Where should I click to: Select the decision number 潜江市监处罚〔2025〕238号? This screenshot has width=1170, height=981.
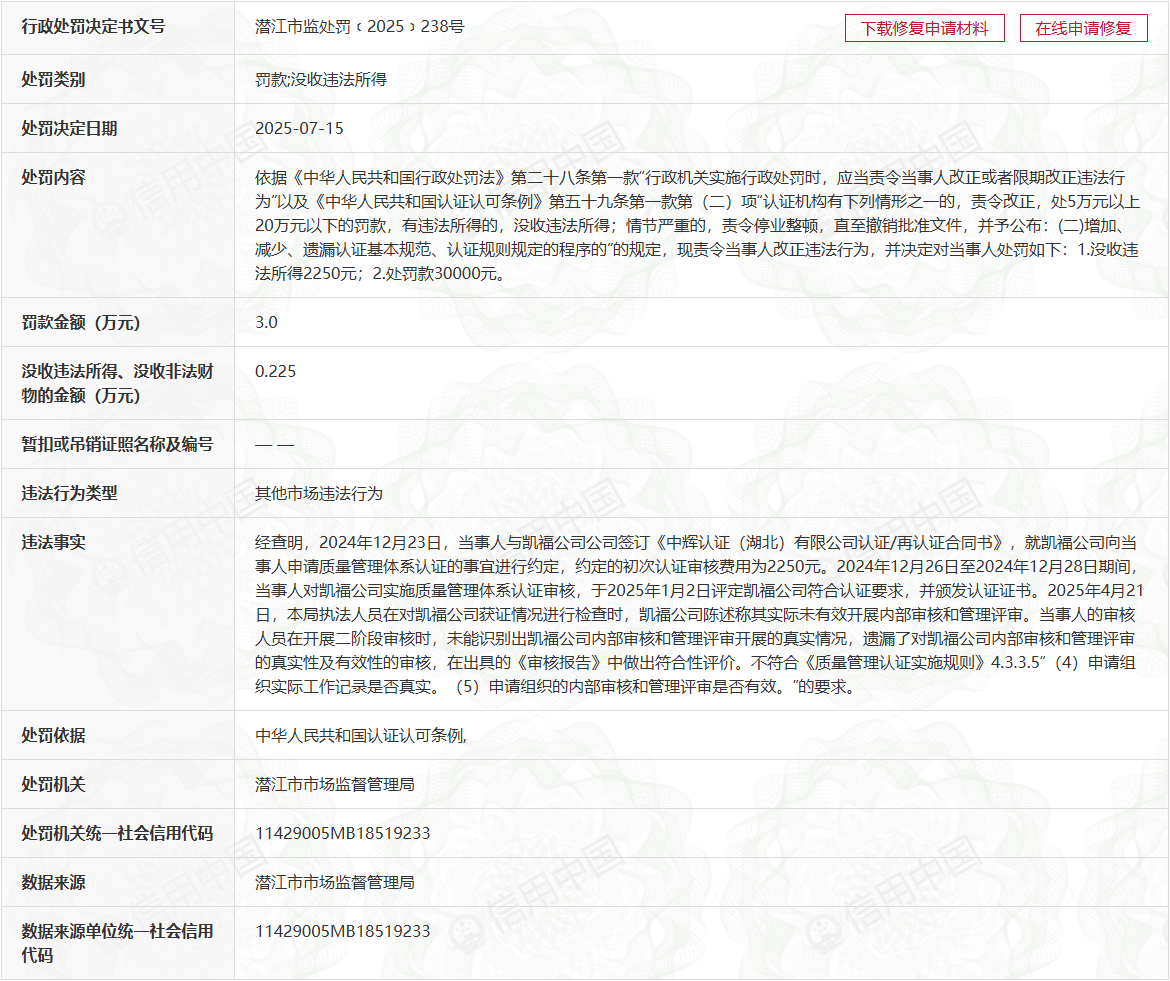pos(359,27)
